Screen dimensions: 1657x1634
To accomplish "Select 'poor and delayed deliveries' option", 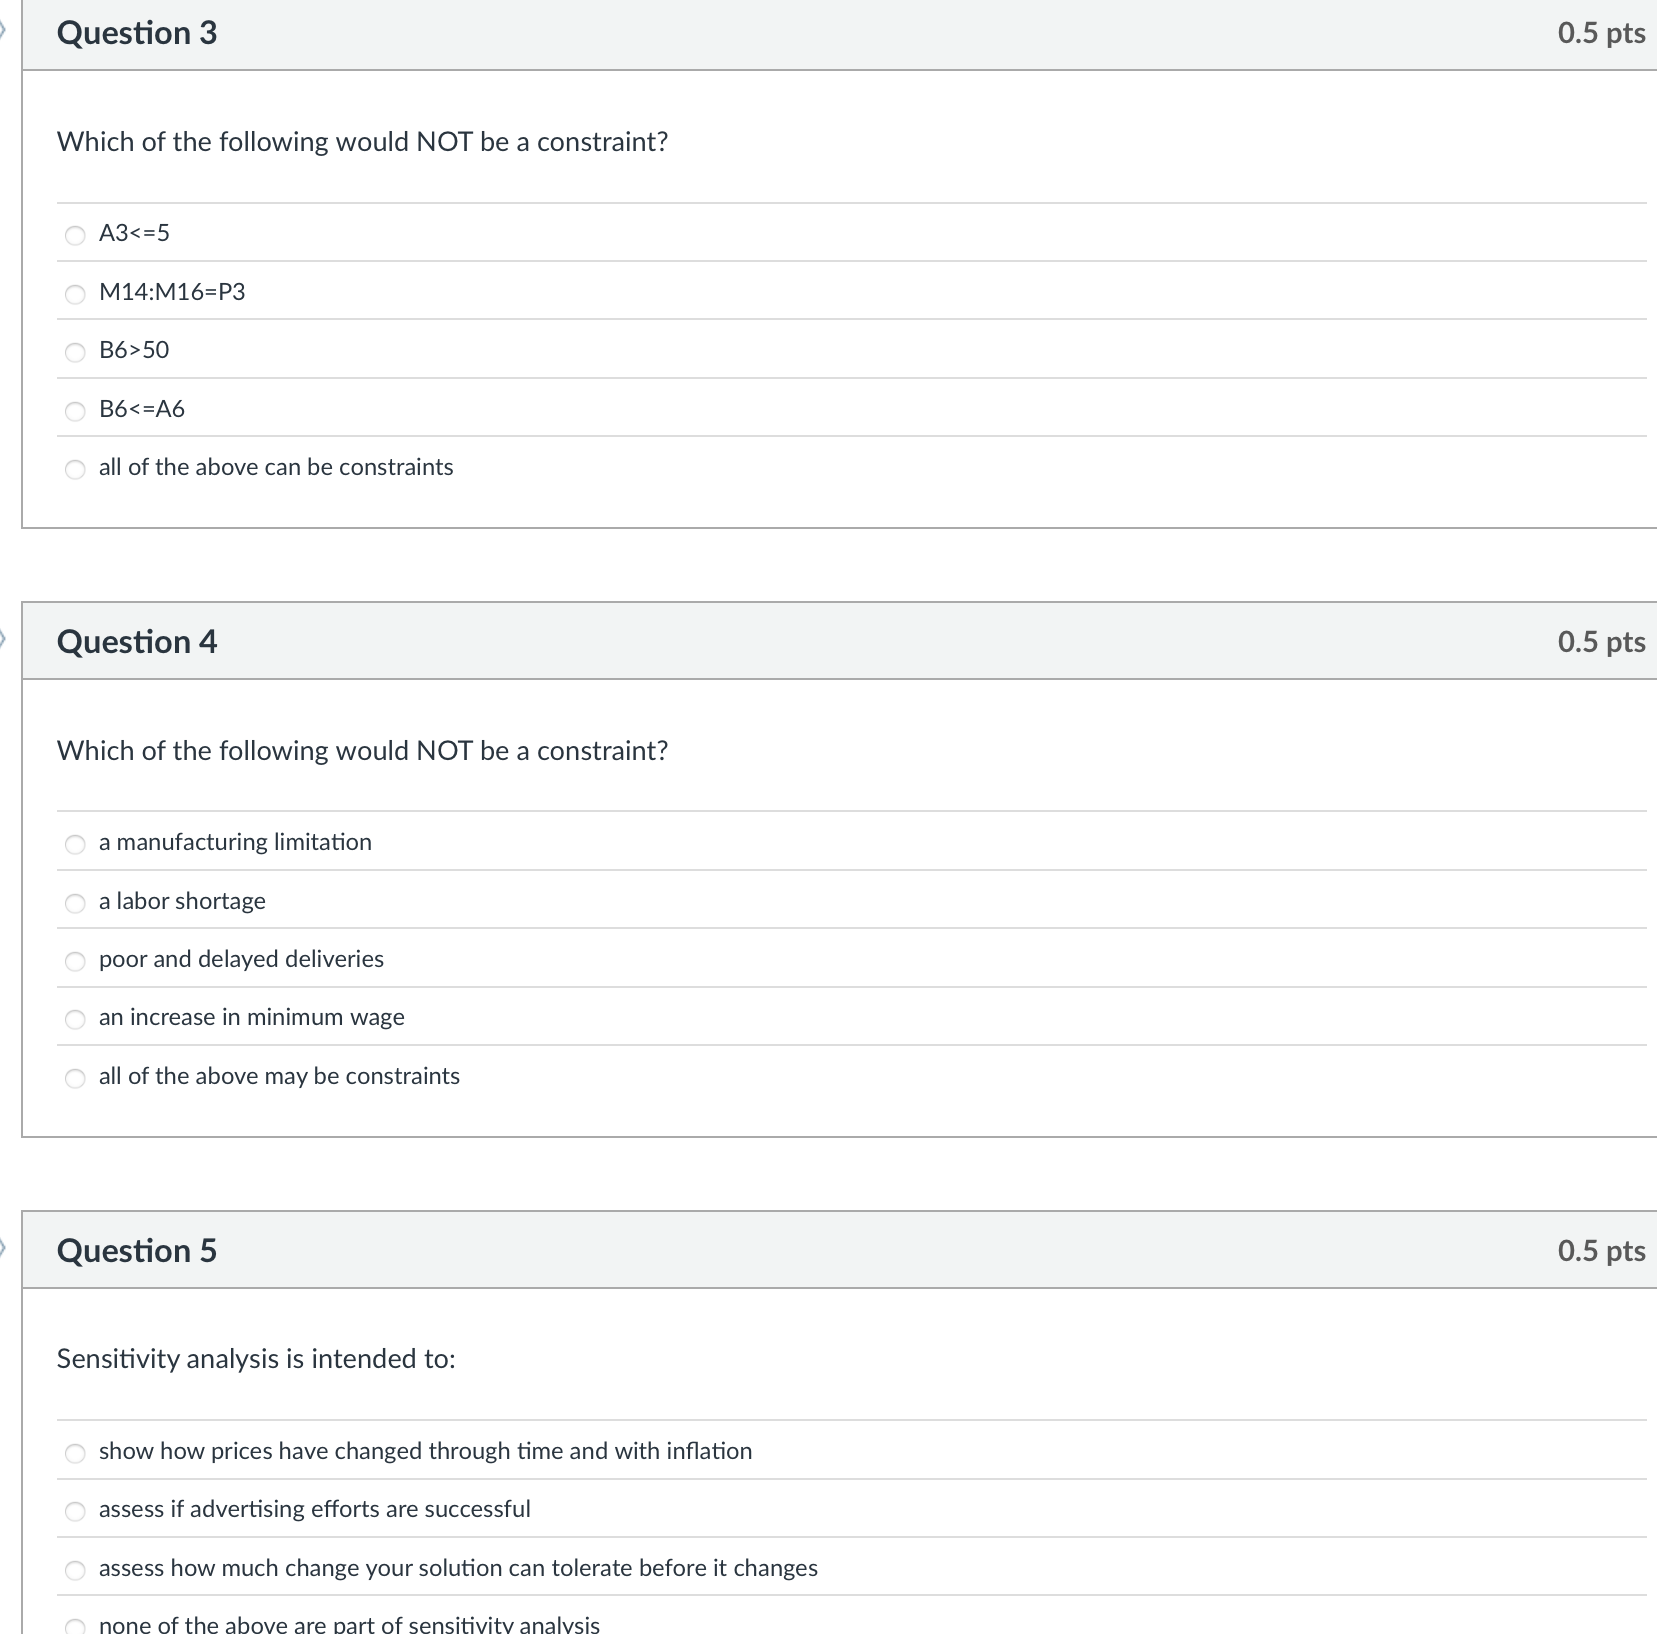I will click(x=75, y=961).
